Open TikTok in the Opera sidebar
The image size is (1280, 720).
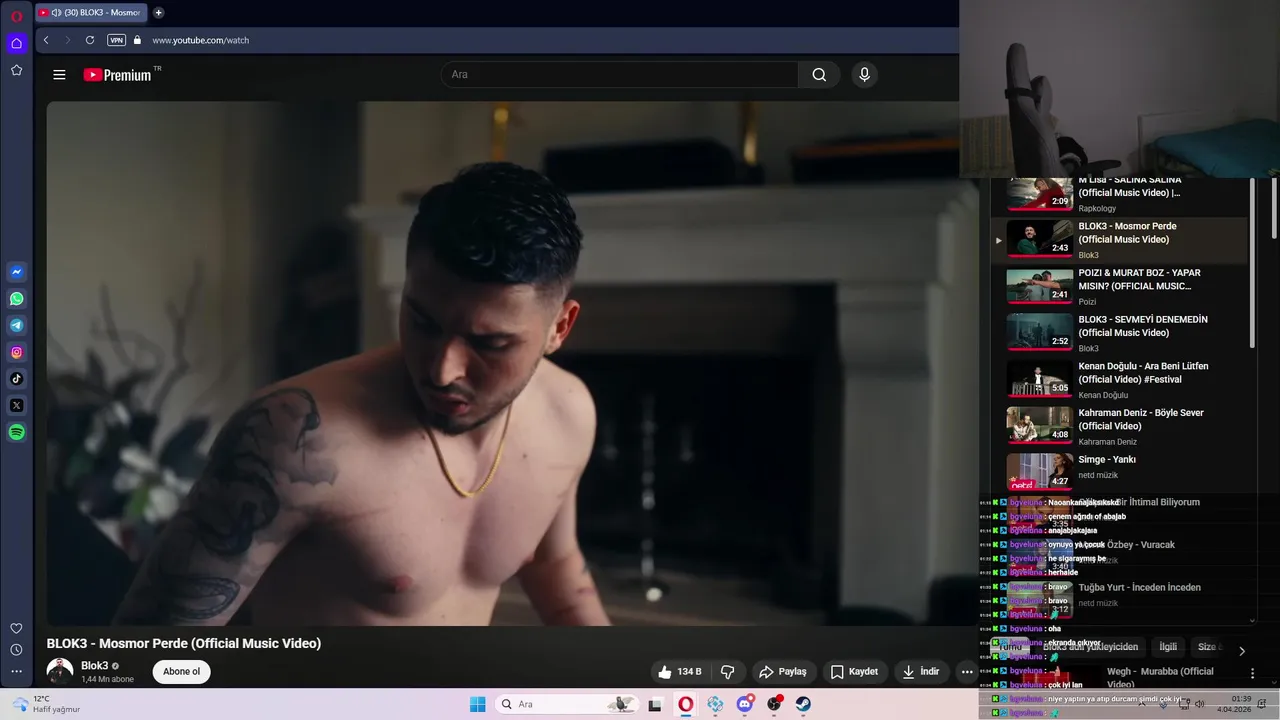pos(16,379)
